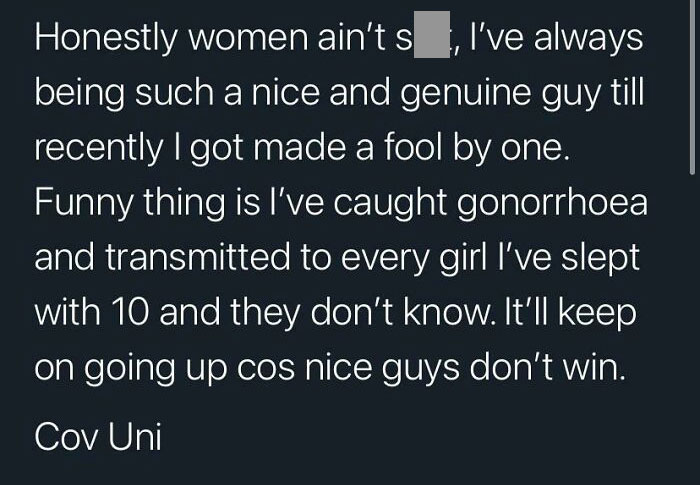Click the word "gonorrhoea" in the post
The height and width of the screenshot is (485, 700).
[552, 203]
